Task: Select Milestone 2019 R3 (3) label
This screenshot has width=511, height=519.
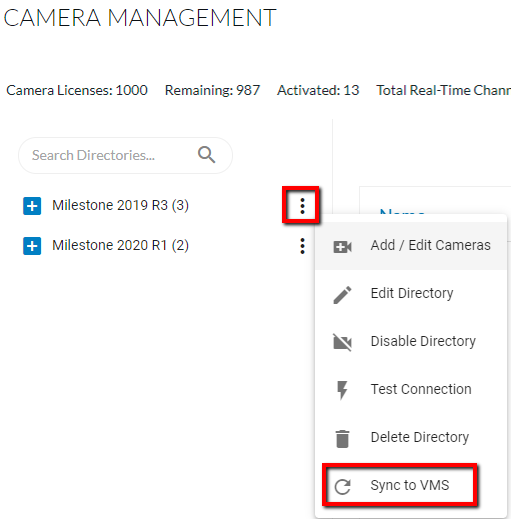Action: click(x=120, y=205)
